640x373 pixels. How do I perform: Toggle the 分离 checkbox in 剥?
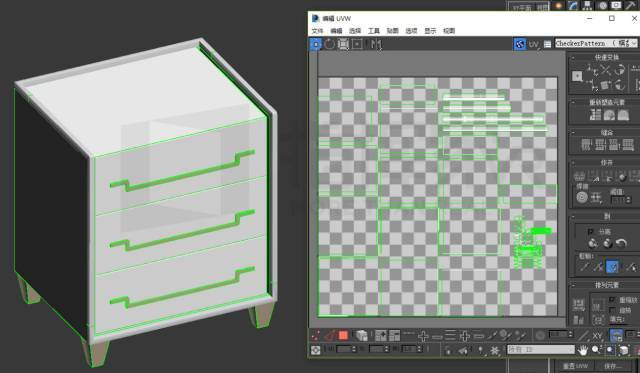pyautogui.click(x=590, y=231)
